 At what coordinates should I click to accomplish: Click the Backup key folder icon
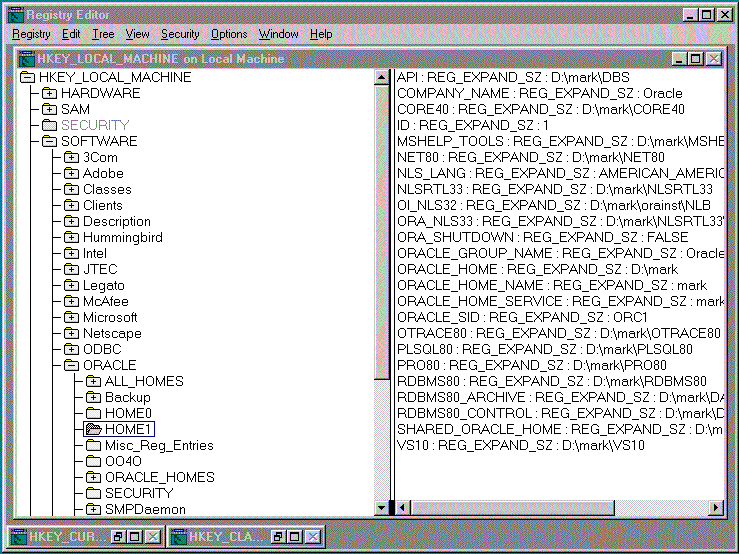[x=93, y=397]
